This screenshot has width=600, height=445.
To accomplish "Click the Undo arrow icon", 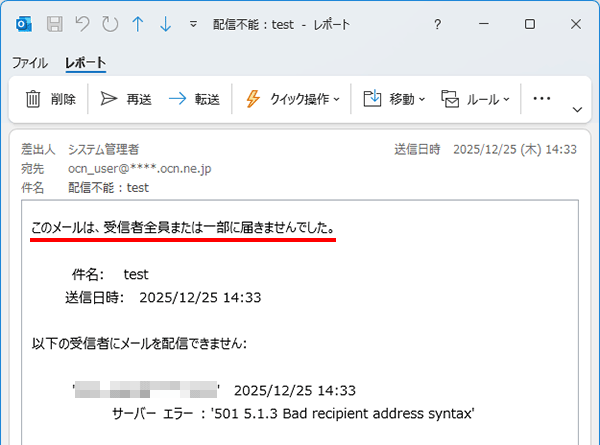I will coord(83,23).
